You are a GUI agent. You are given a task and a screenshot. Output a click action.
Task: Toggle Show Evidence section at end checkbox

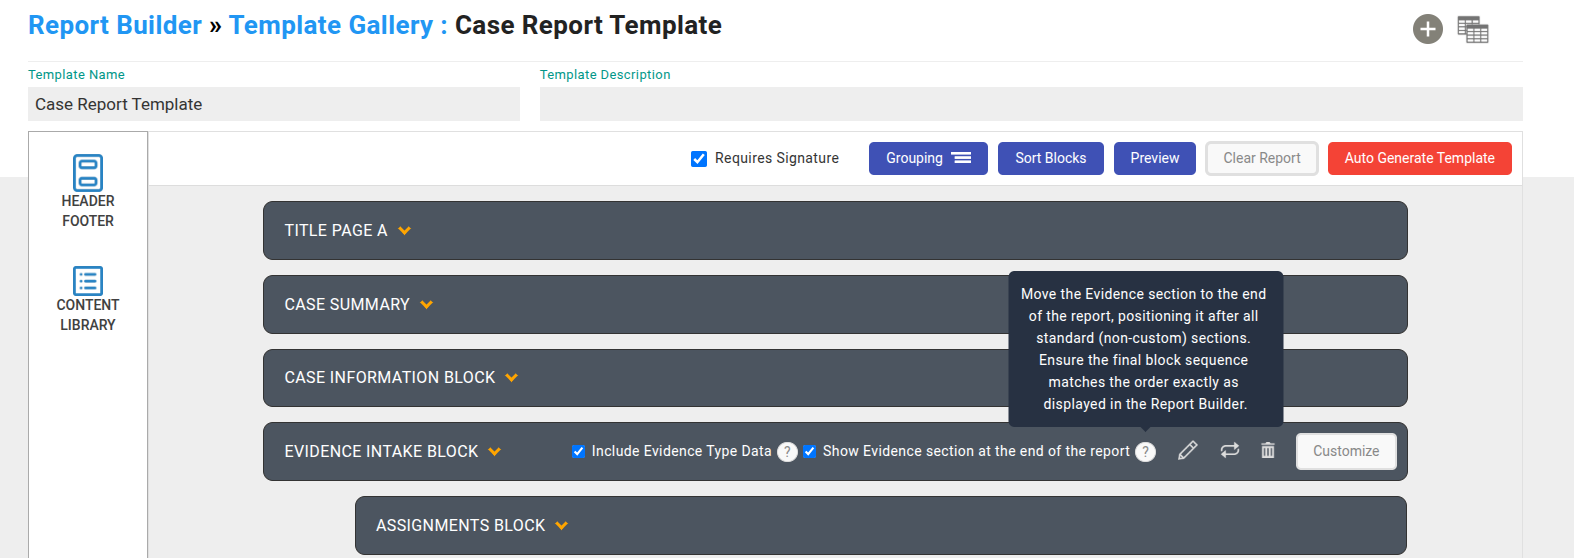809,451
